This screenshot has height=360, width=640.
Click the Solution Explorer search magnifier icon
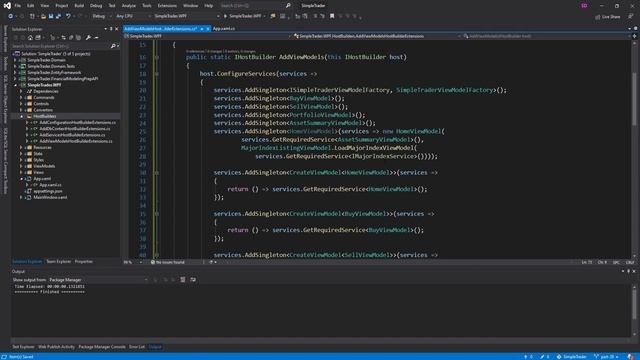[113, 46]
